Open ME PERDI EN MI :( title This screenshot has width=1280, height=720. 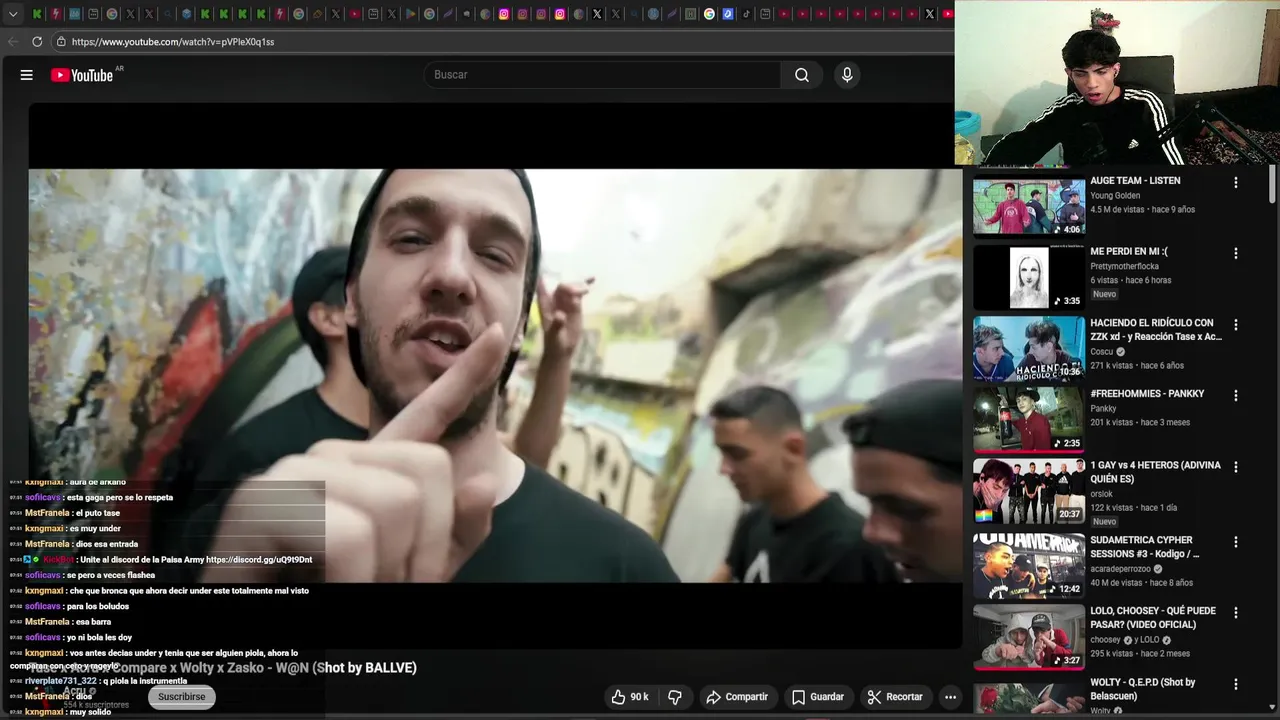[1129, 252]
